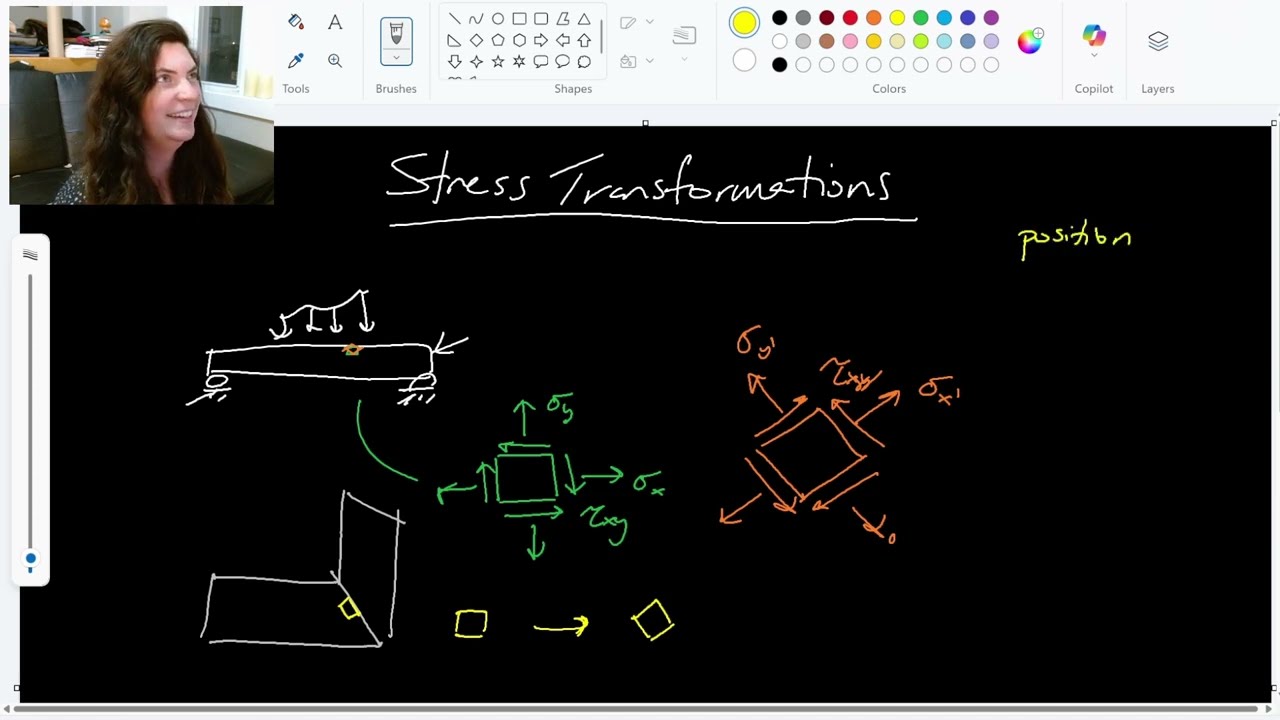
Task: Pick the yellow palette swatch
Action: click(897, 18)
